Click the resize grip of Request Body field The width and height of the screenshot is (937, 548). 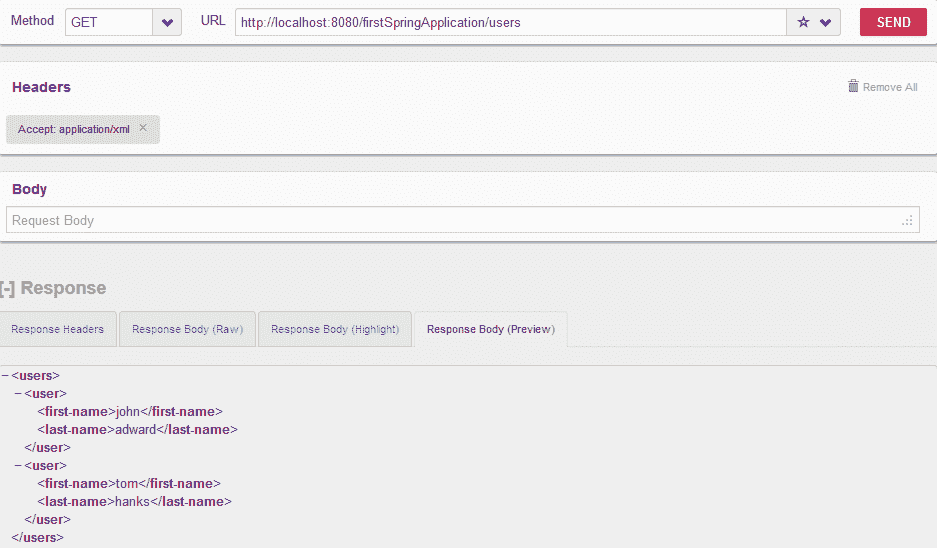908,221
